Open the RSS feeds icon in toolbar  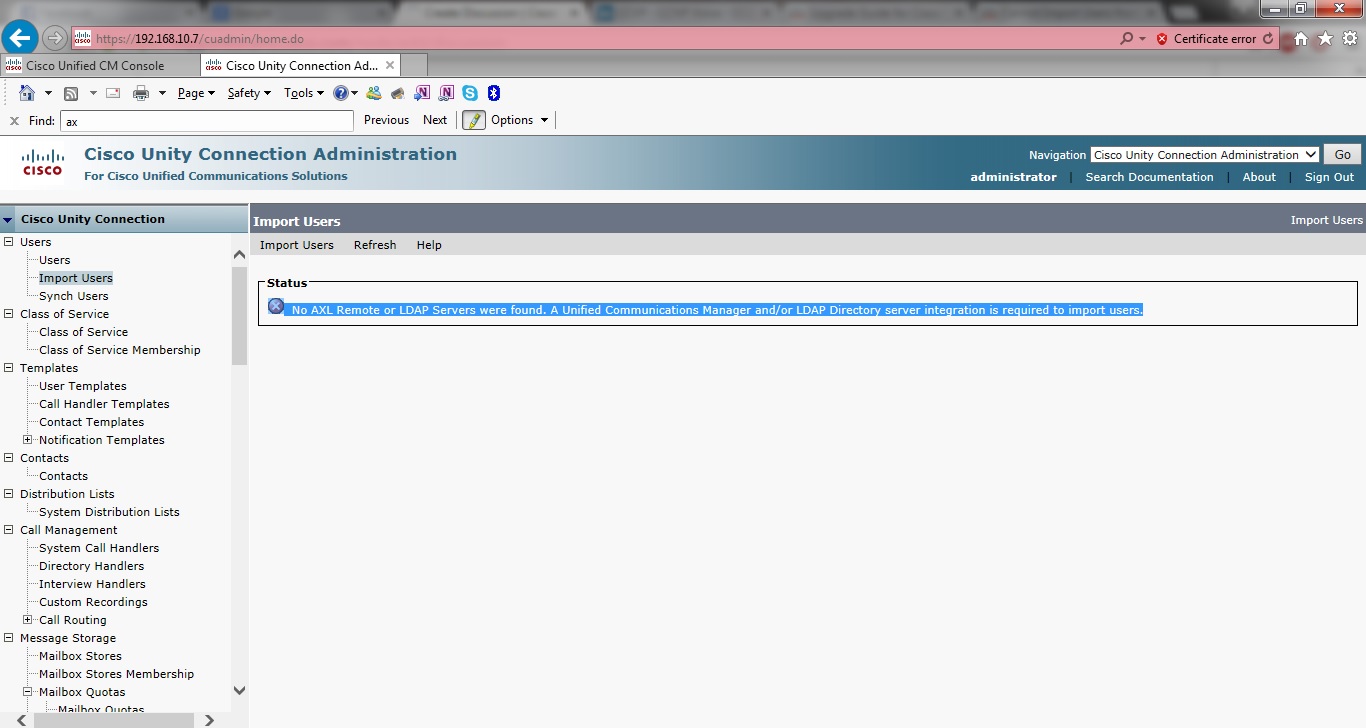click(71, 93)
